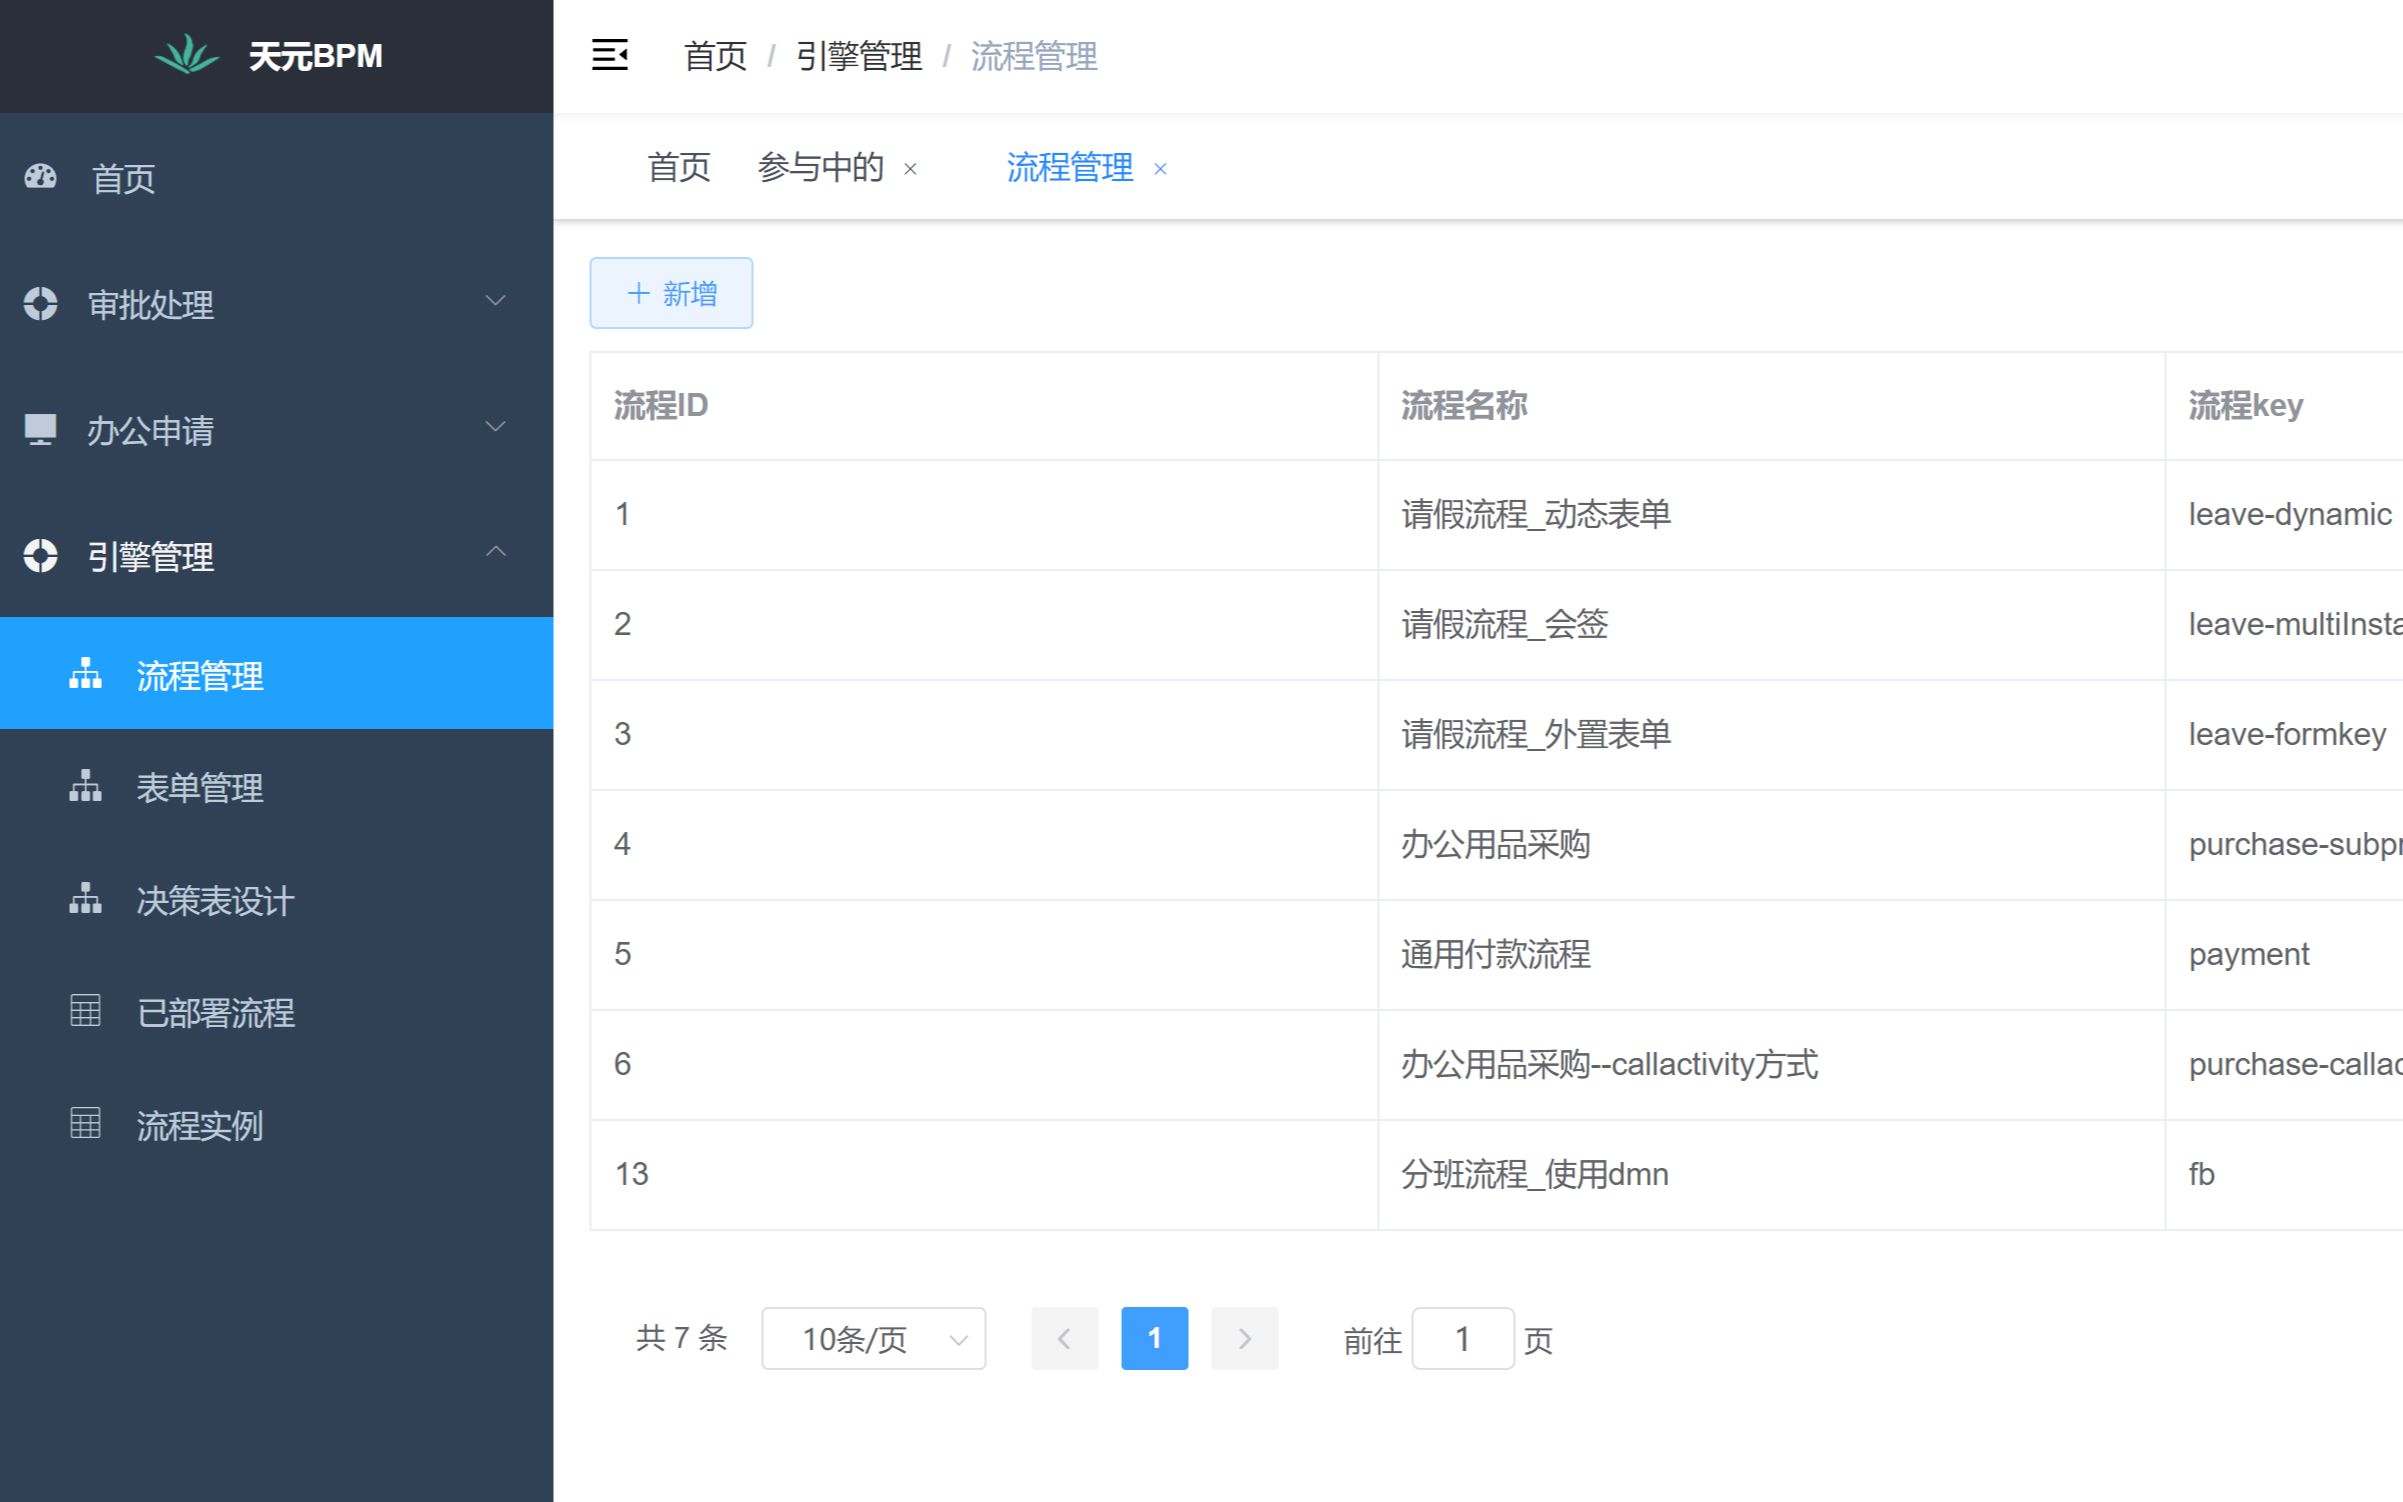
Task: Click the 办公申请 monitor icon
Action: coord(41,429)
